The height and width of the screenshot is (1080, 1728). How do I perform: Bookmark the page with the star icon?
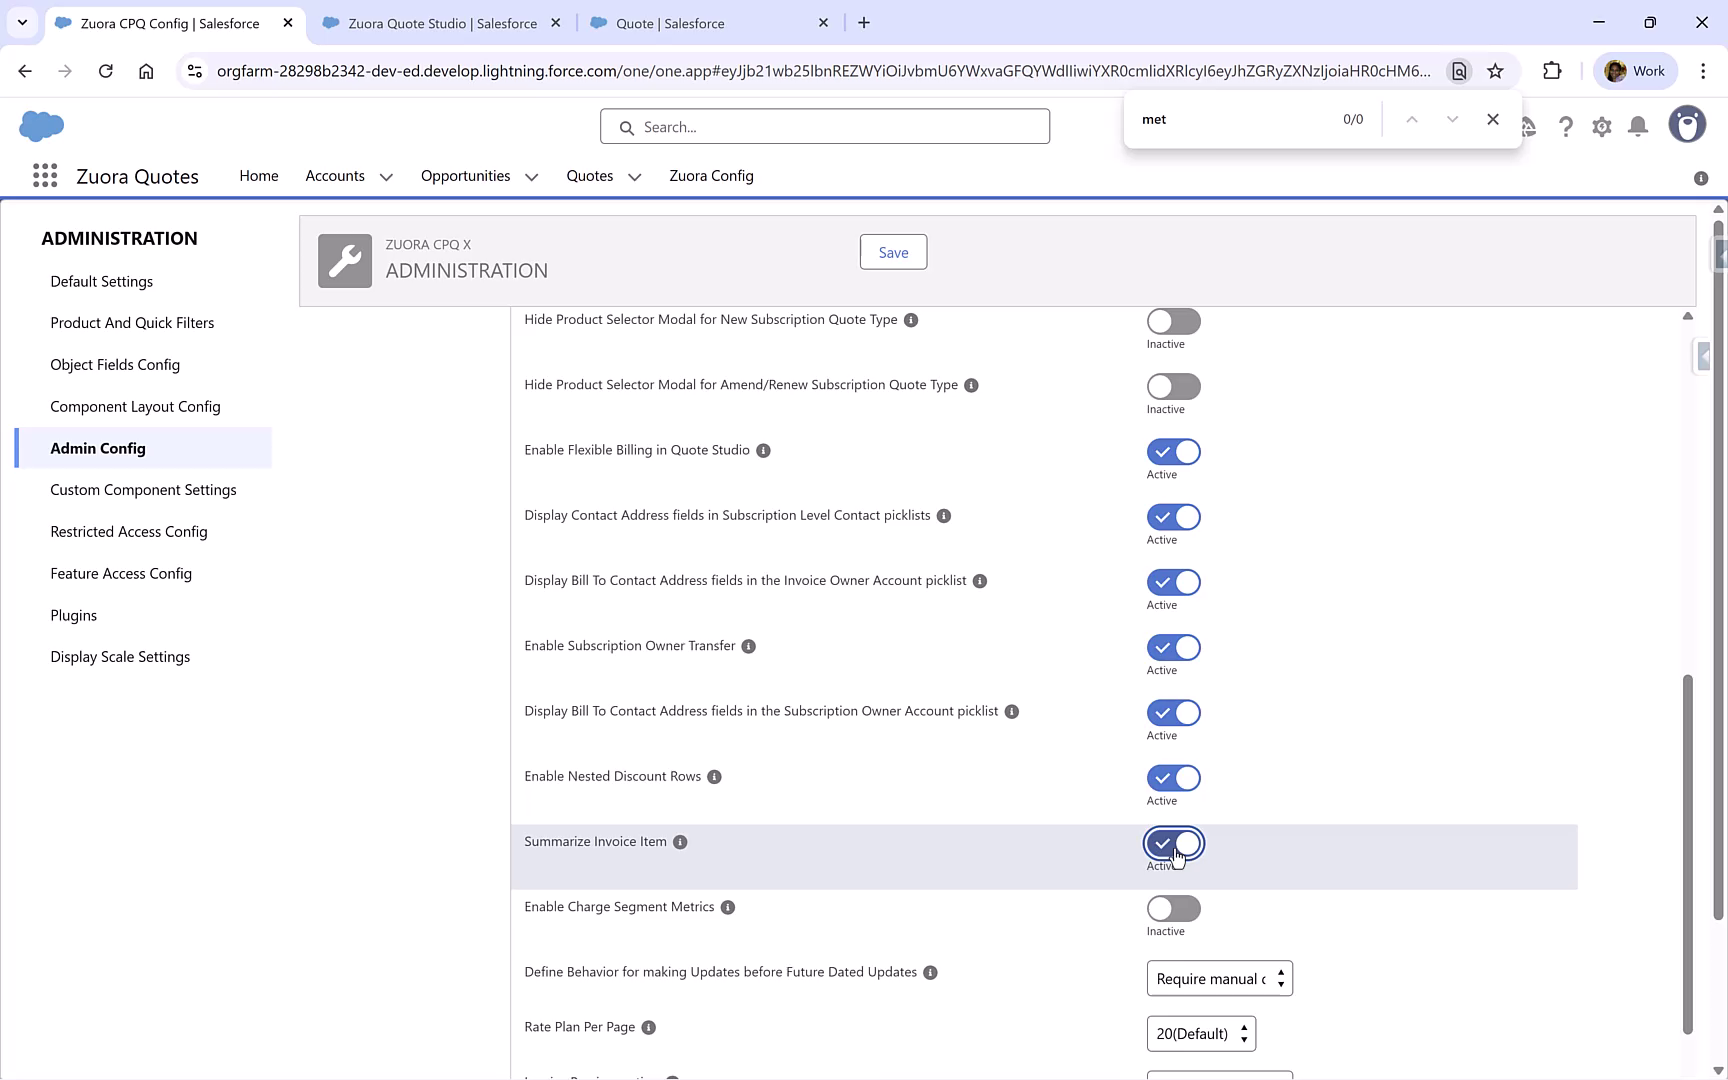1496,71
